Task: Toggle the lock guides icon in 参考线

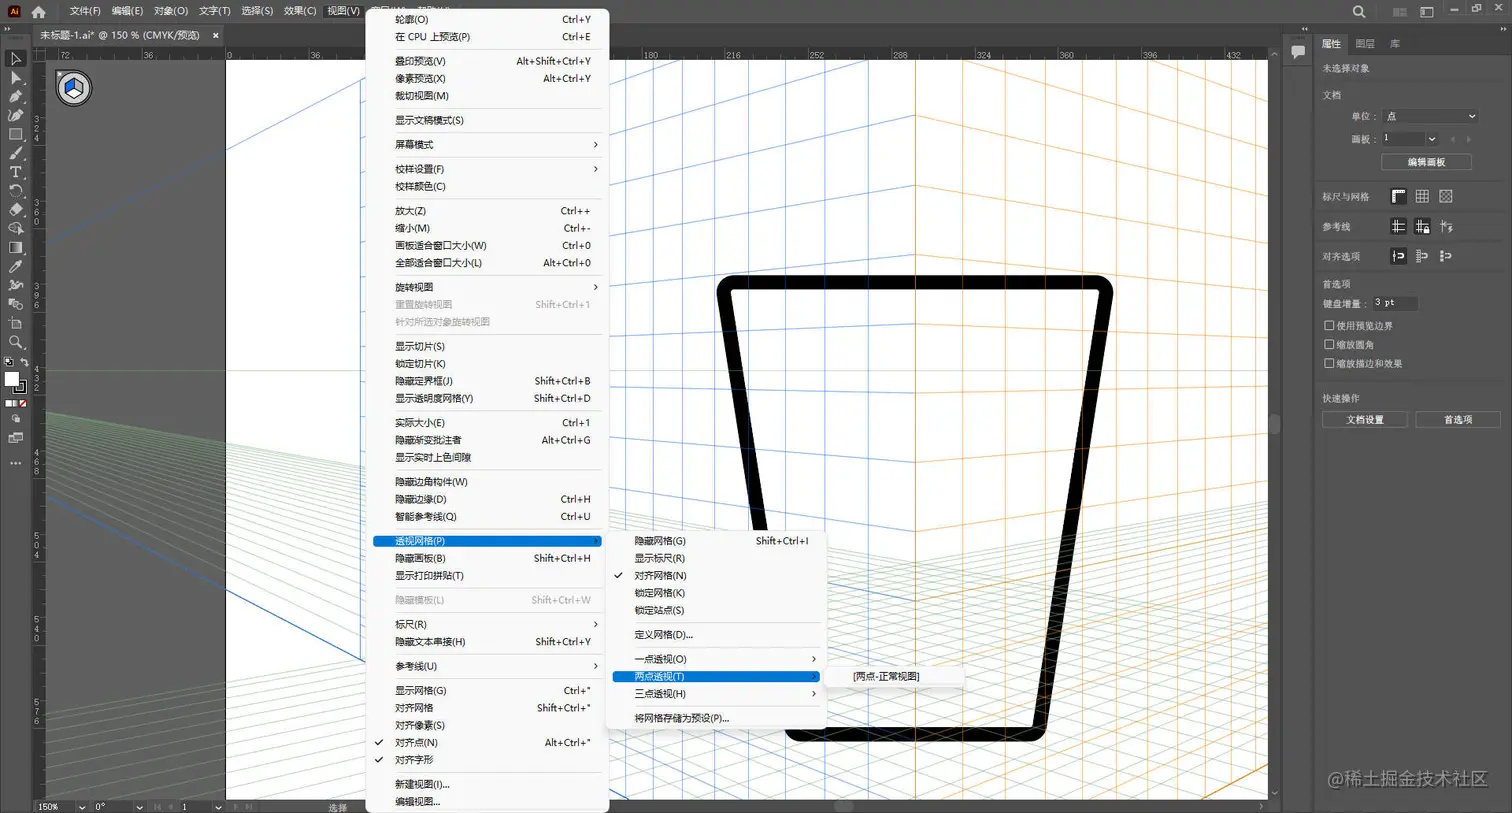Action: tap(1422, 227)
